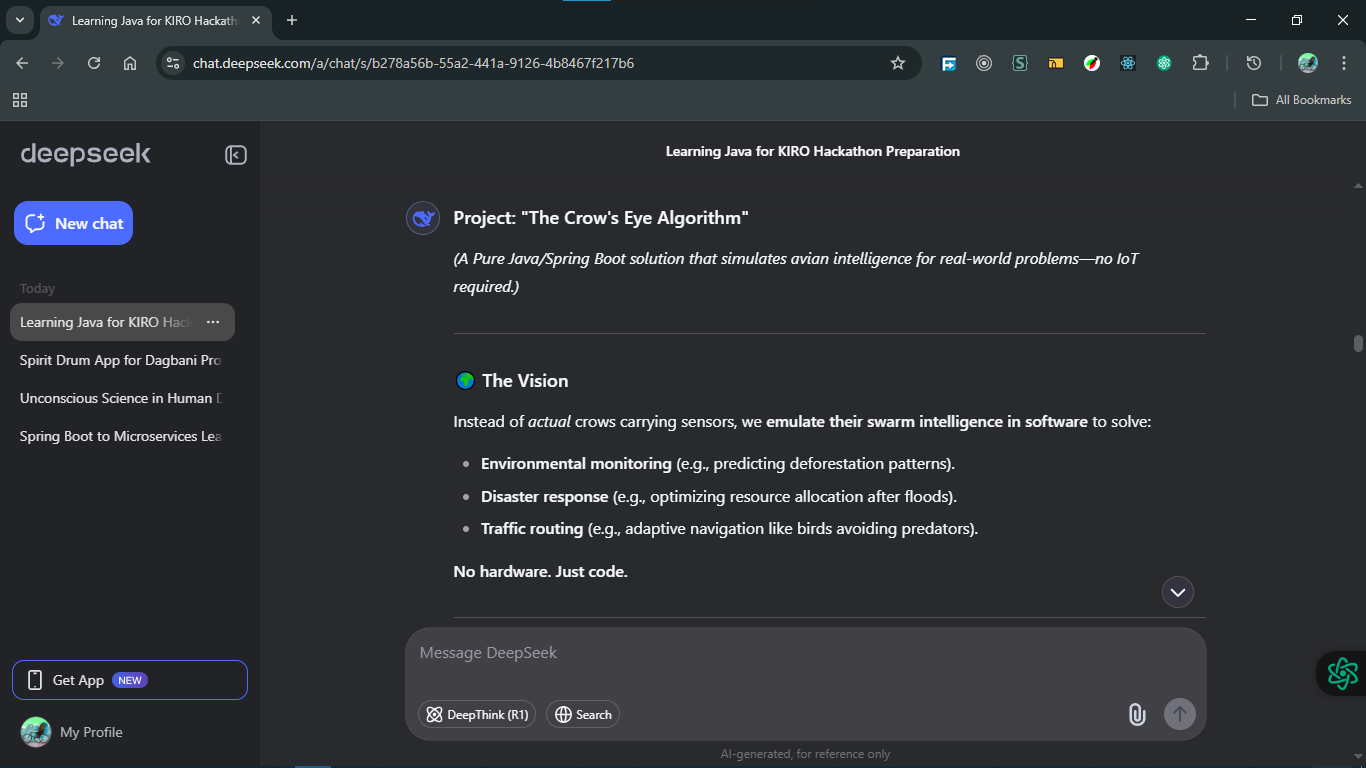Open a new browser tab

point(292,21)
